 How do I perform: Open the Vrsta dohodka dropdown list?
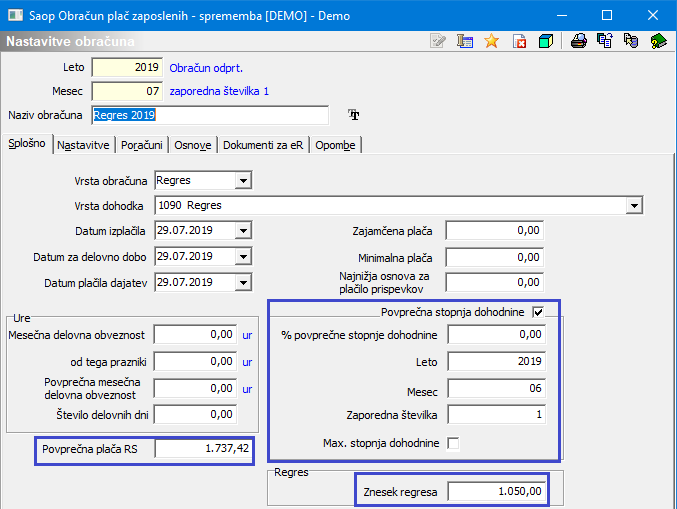pos(633,206)
